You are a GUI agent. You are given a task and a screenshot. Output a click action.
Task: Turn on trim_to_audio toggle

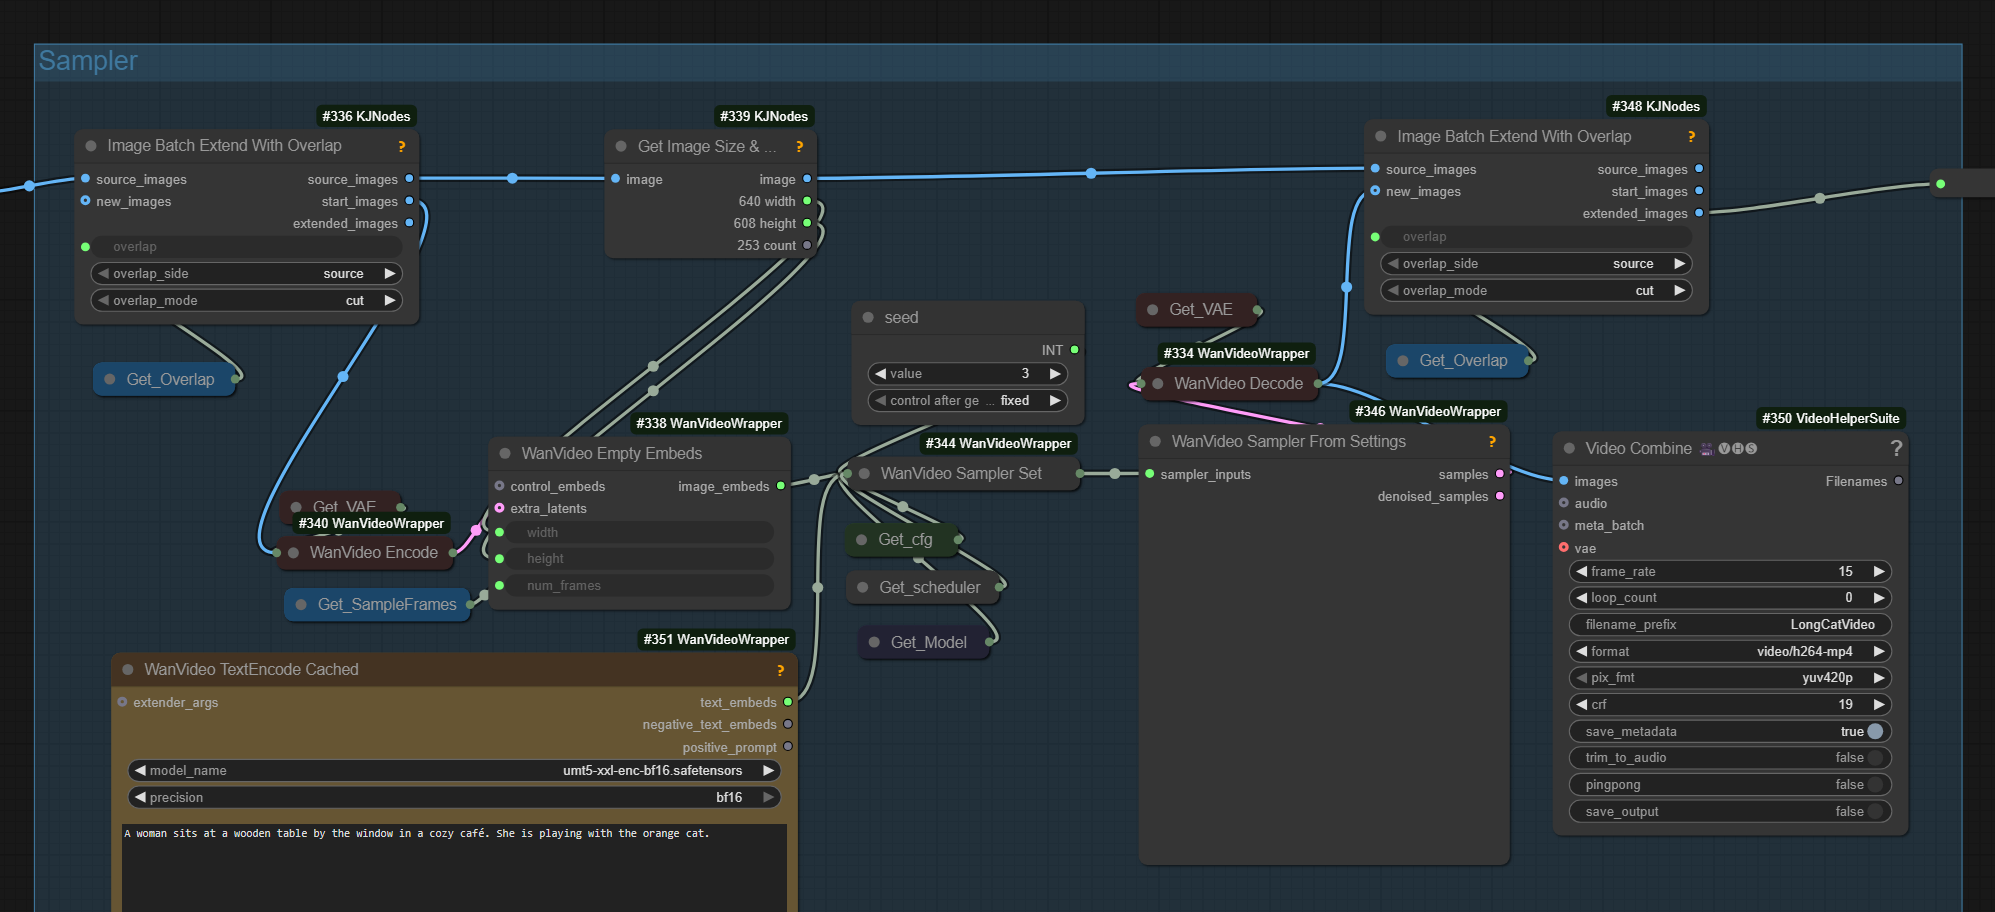tap(1874, 758)
